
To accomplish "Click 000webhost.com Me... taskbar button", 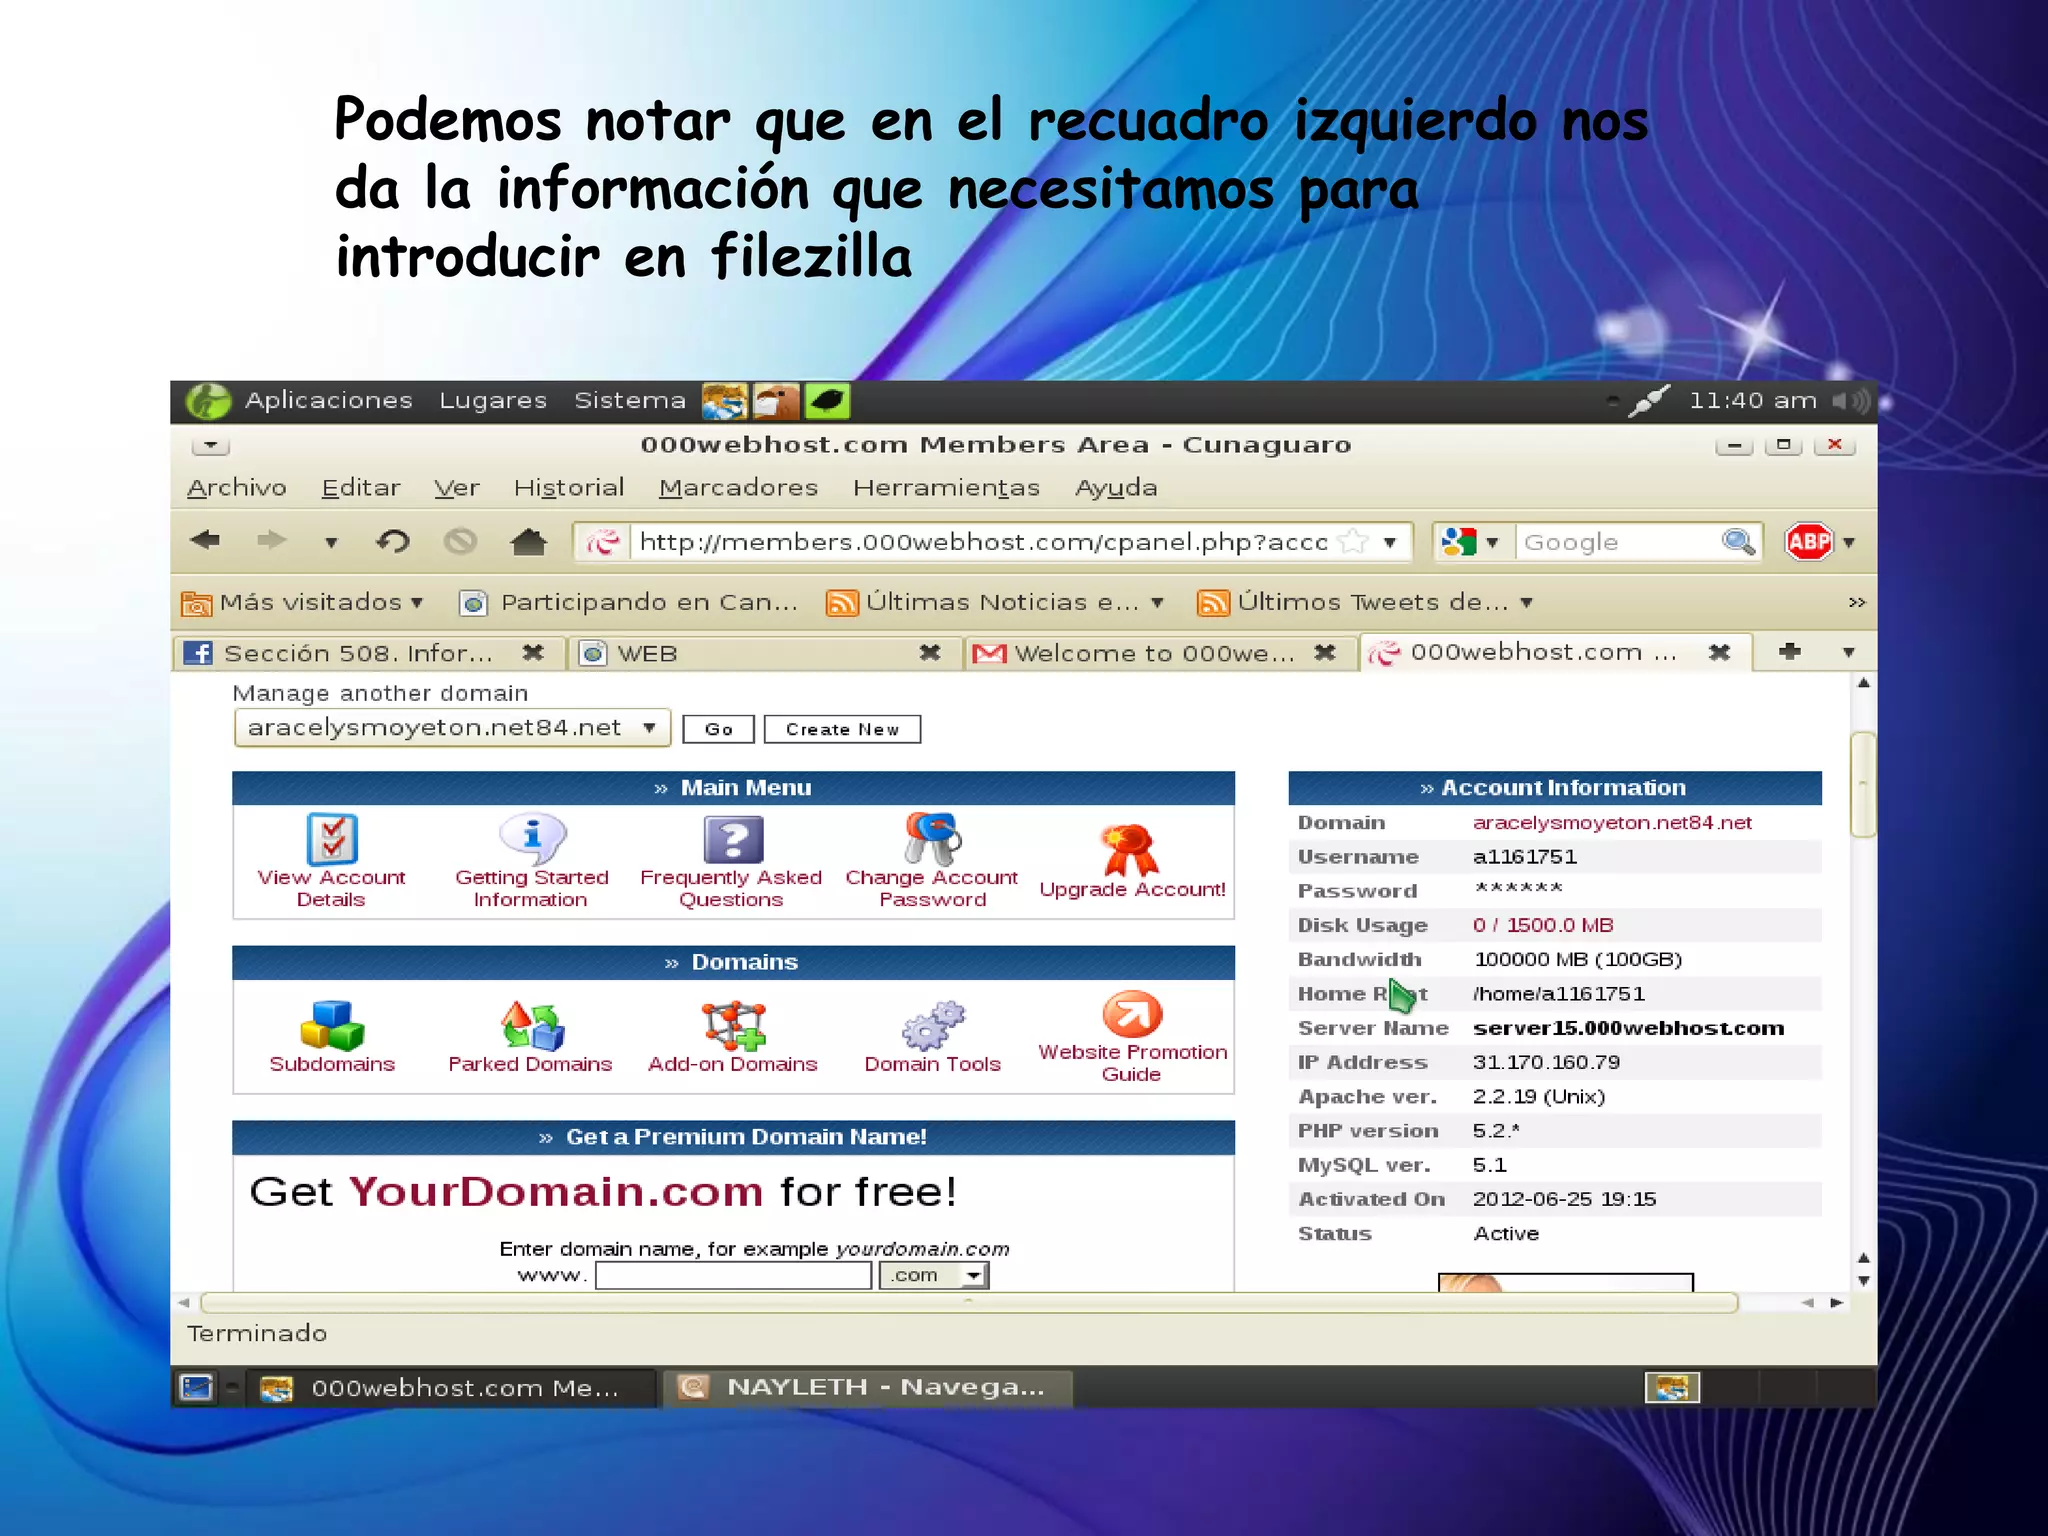I will tap(450, 1387).
